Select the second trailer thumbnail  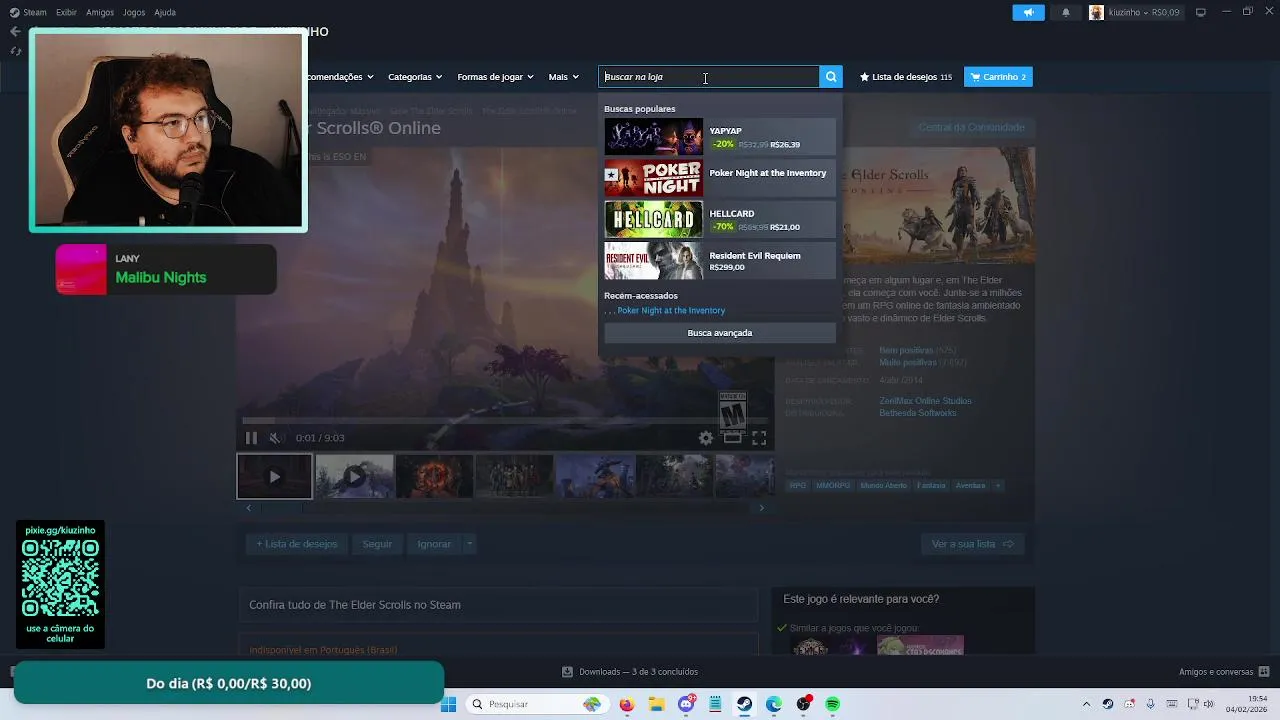pos(354,476)
